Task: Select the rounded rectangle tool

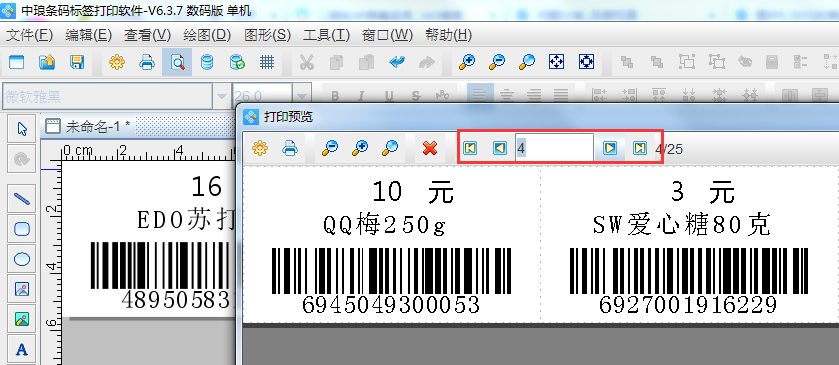Action: point(22,230)
